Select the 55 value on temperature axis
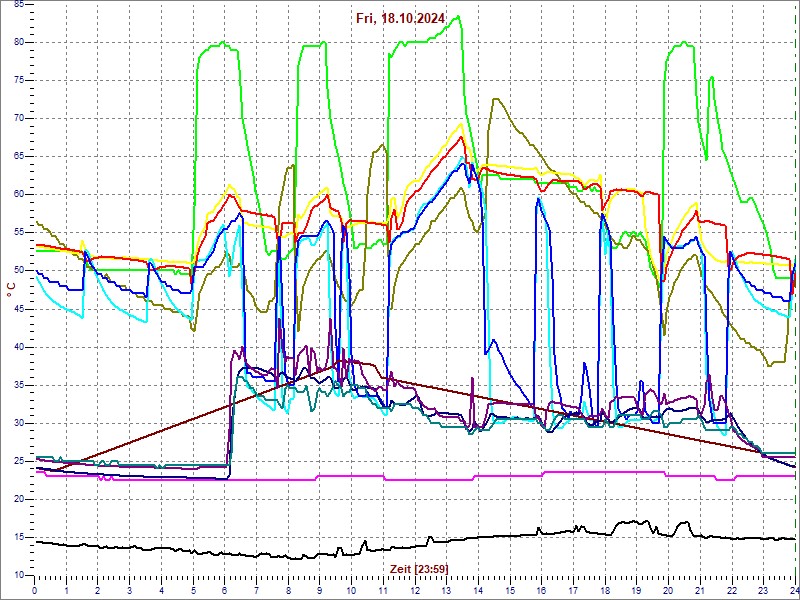The height and width of the screenshot is (600, 800). coord(18,233)
